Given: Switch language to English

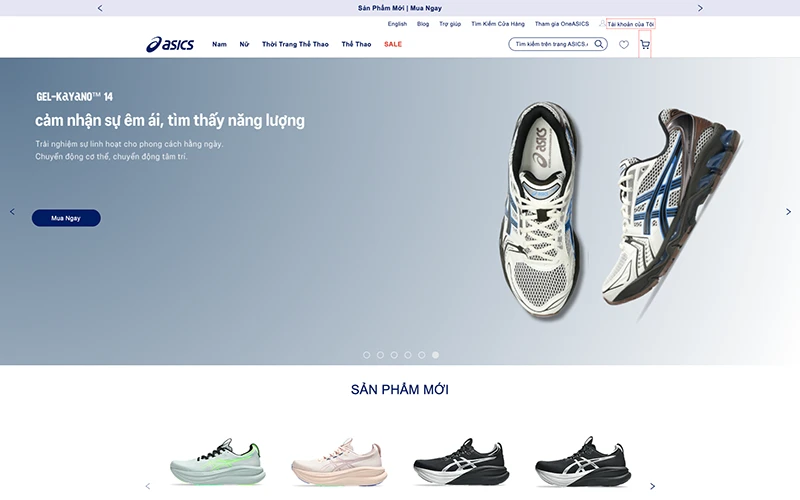Looking at the screenshot, I should pyautogui.click(x=397, y=24).
